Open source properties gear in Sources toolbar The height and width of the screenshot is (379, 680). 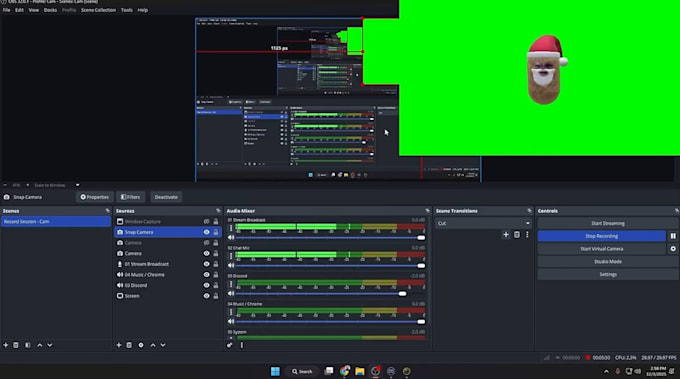click(x=141, y=345)
